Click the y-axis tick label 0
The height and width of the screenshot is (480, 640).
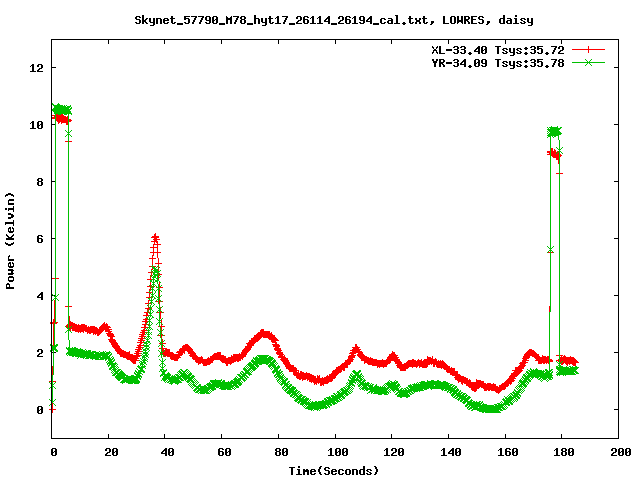tap(40, 410)
